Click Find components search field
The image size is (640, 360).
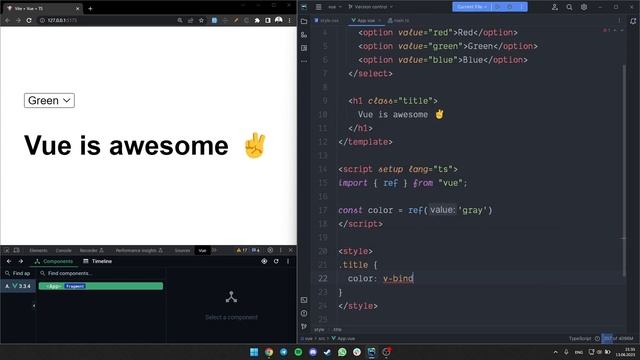click(x=102, y=273)
